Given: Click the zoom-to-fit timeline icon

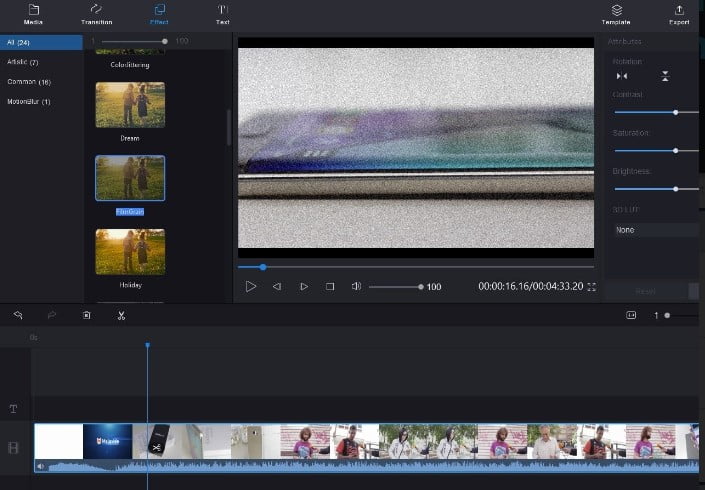Looking at the screenshot, I should 631,315.
